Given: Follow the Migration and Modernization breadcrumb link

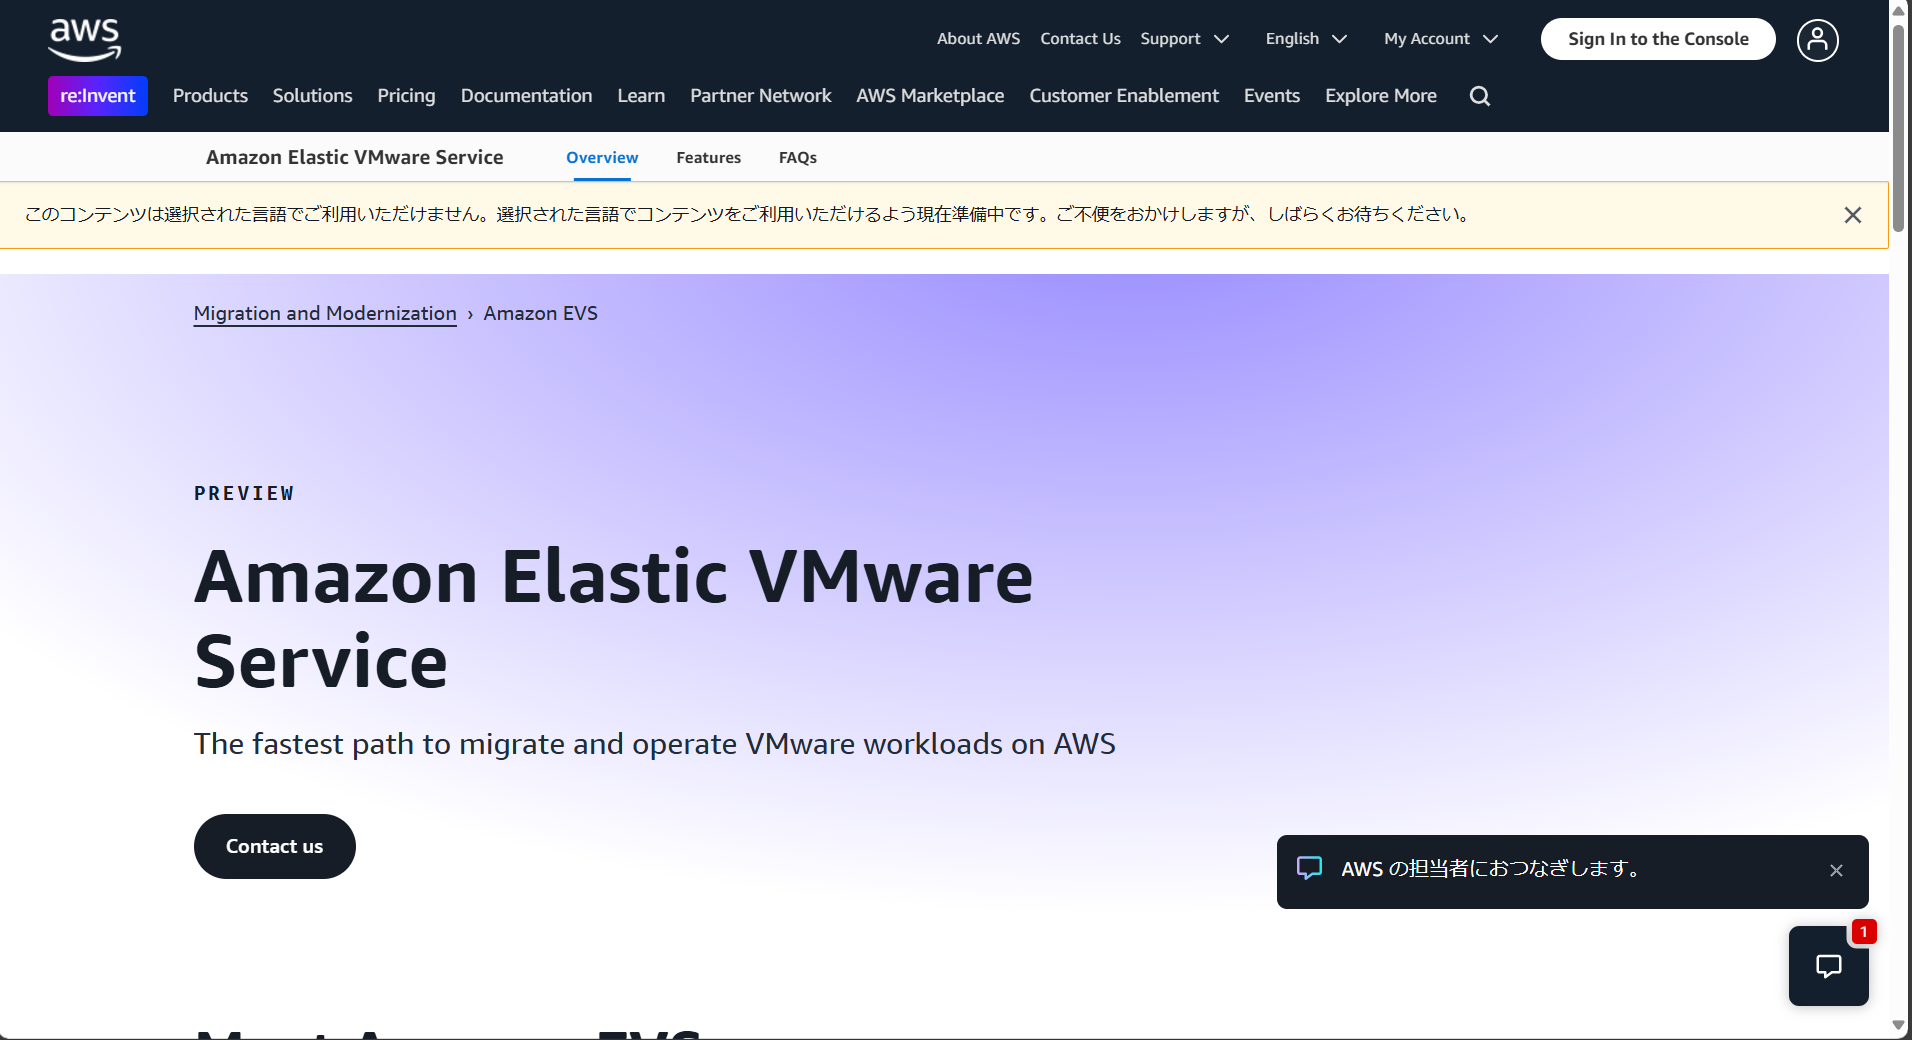Looking at the screenshot, I should [x=324, y=313].
